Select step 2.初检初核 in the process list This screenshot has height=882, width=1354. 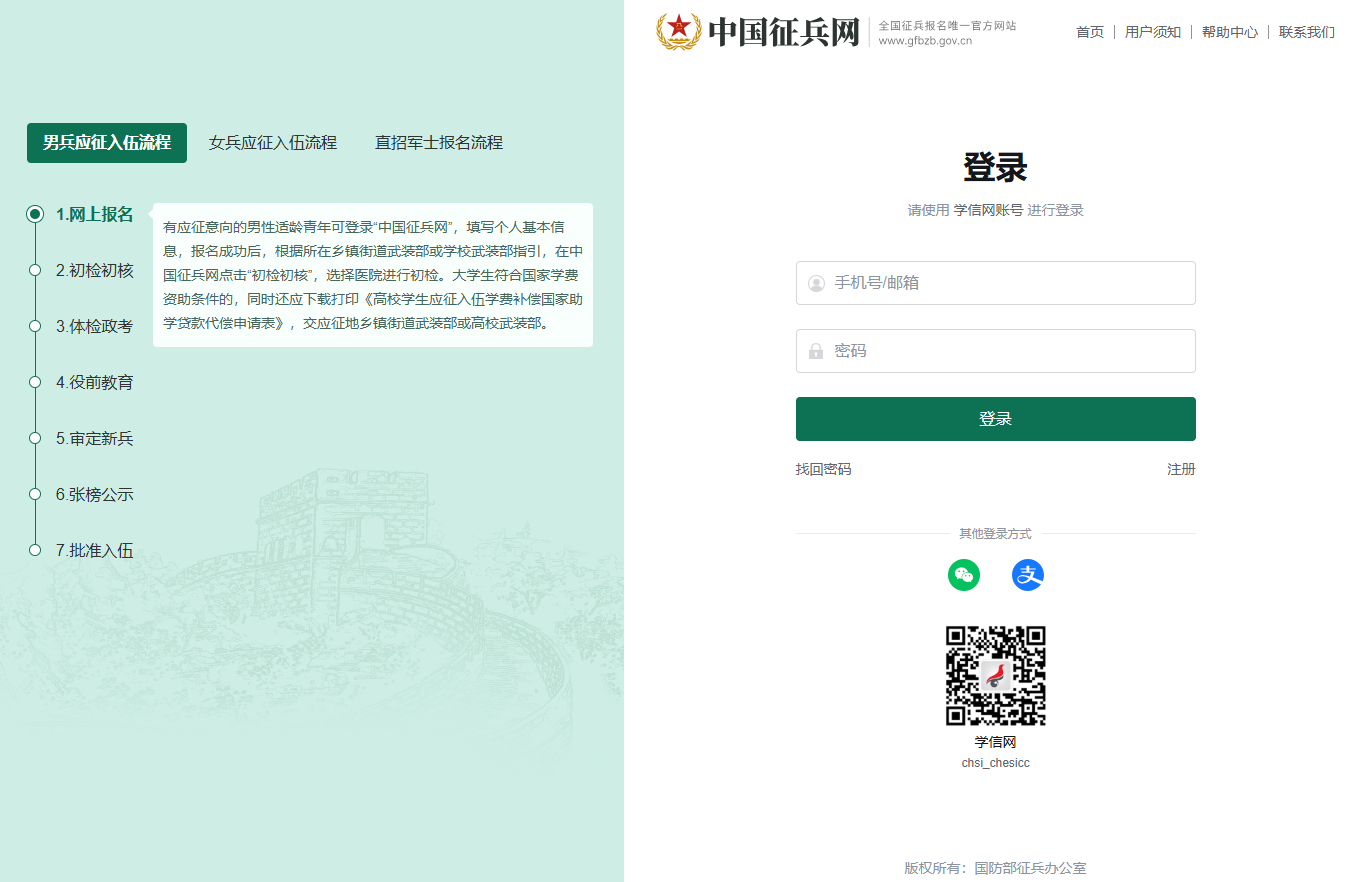coord(94,270)
